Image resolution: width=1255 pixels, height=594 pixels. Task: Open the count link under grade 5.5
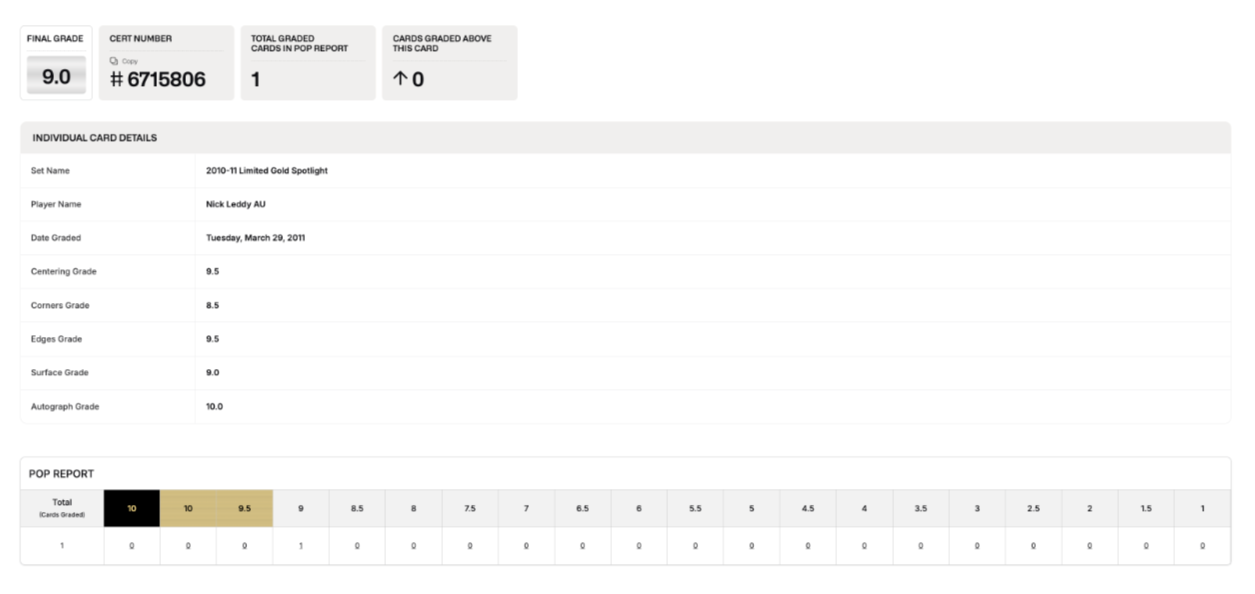(695, 546)
